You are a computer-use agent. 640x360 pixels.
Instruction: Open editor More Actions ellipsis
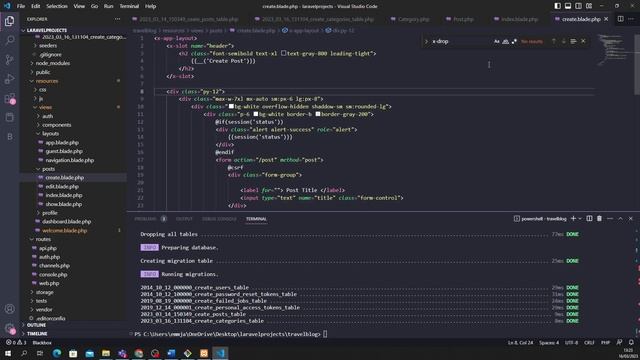pyautogui.click(x=631, y=19)
